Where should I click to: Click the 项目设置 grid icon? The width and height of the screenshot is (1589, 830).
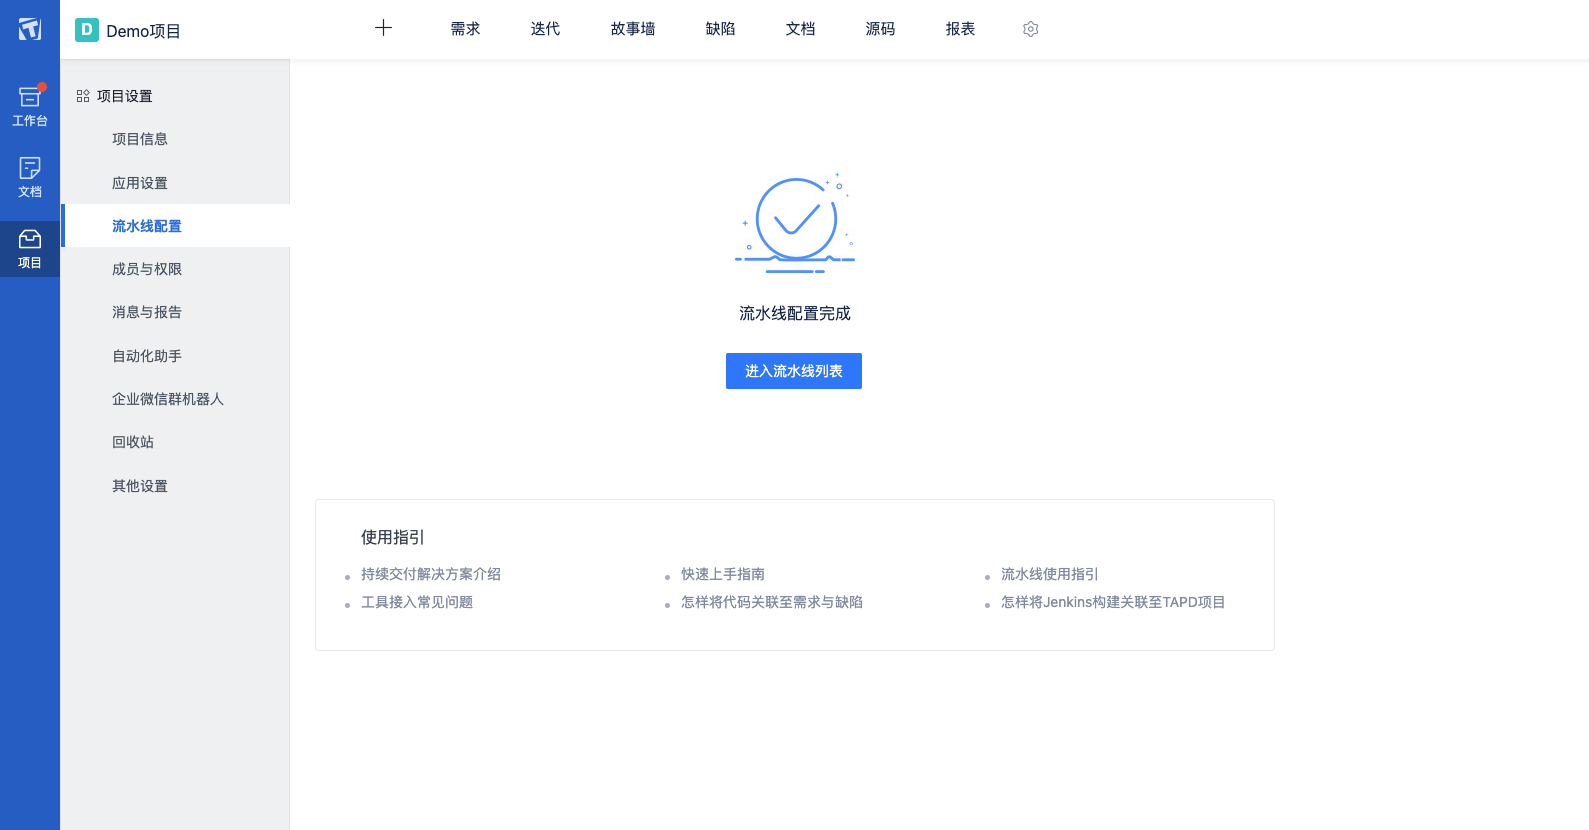click(x=83, y=96)
